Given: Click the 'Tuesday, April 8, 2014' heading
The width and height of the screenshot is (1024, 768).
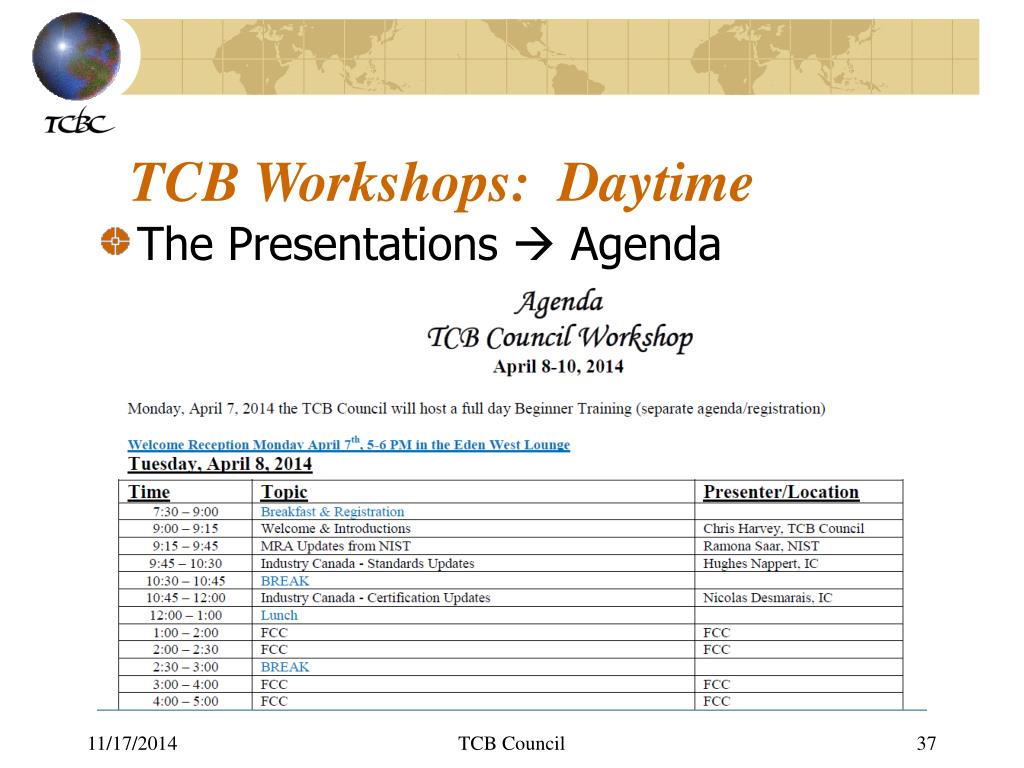Looking at the screenshot, I should (x=220, y=464).
